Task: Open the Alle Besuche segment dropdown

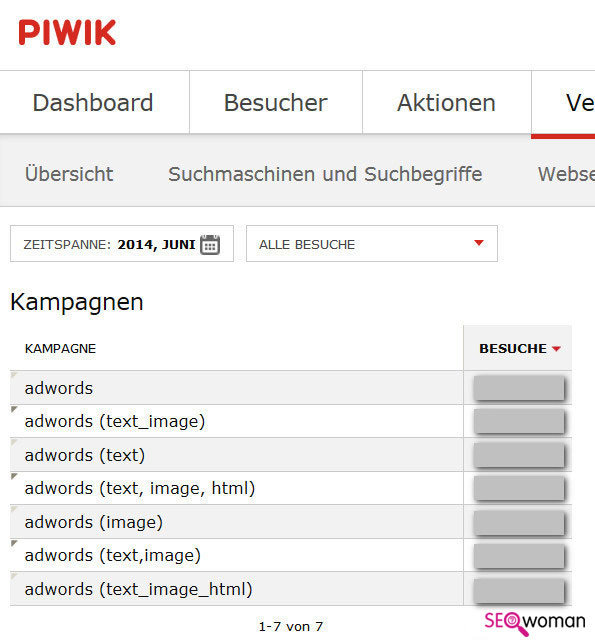Action: [x=372, y=244]
